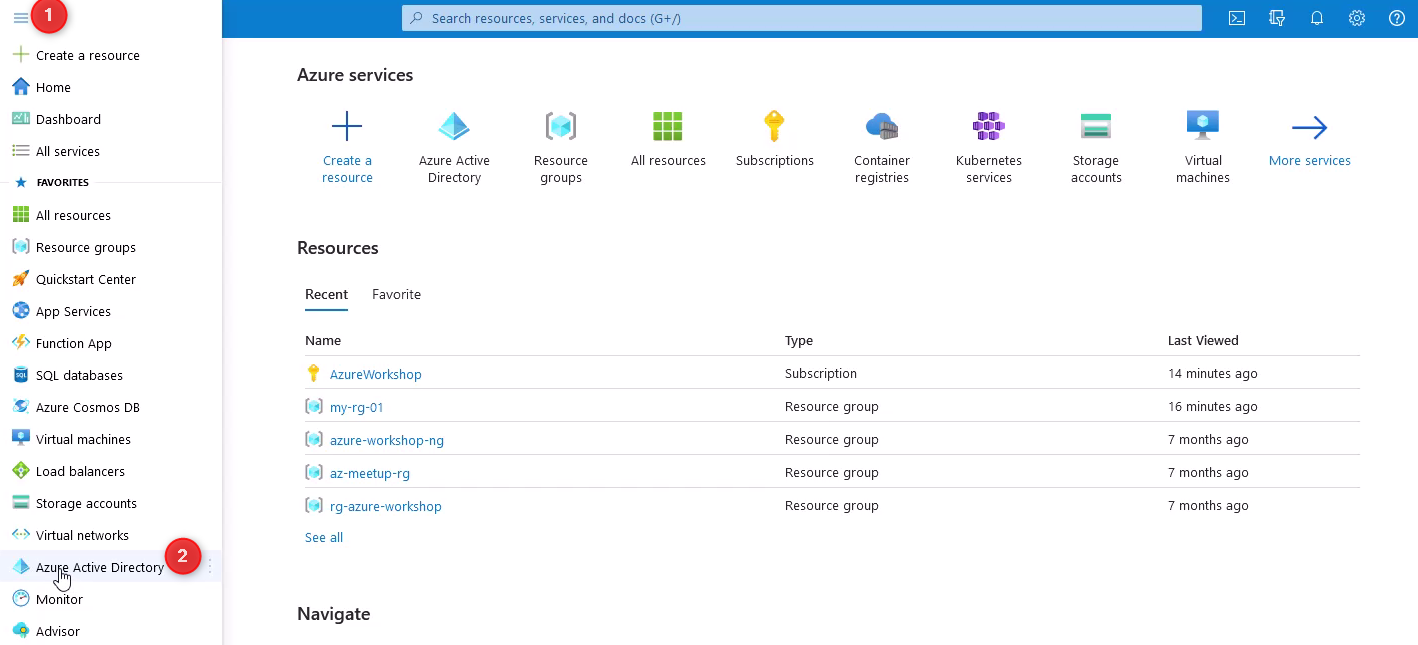Click '16 minutes ago' cell
1418x645 pixels.
(1213, 406)
